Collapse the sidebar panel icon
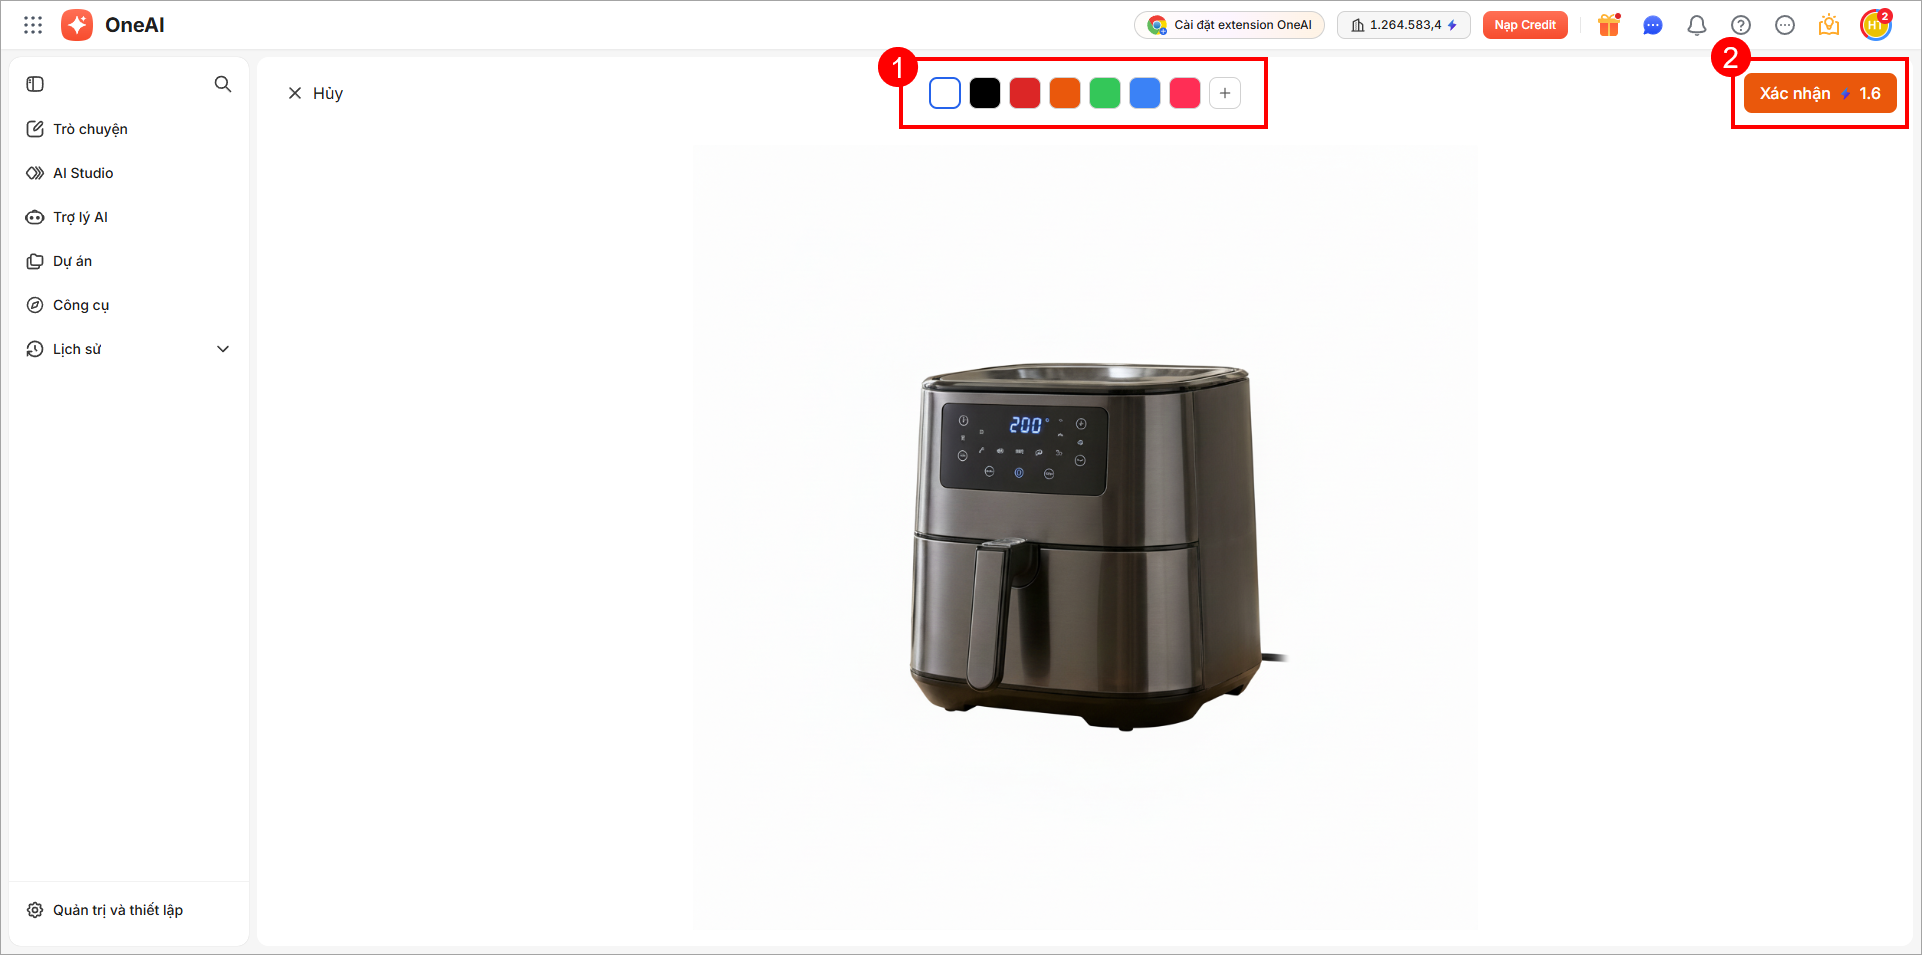The height and width of the screenshot is (955, 1922). pos(35,84)
